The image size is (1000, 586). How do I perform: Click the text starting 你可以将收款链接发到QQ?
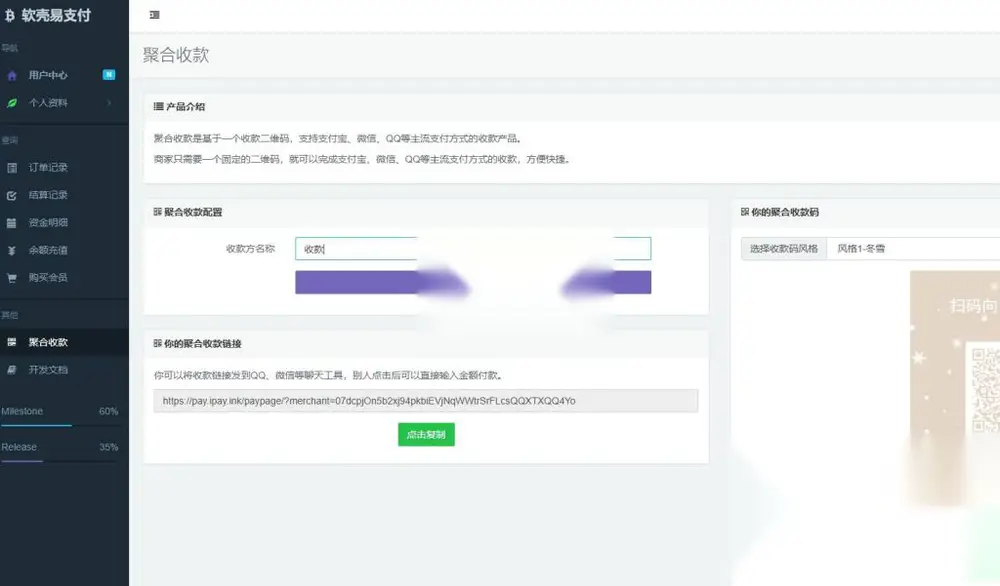coord(329,376)
